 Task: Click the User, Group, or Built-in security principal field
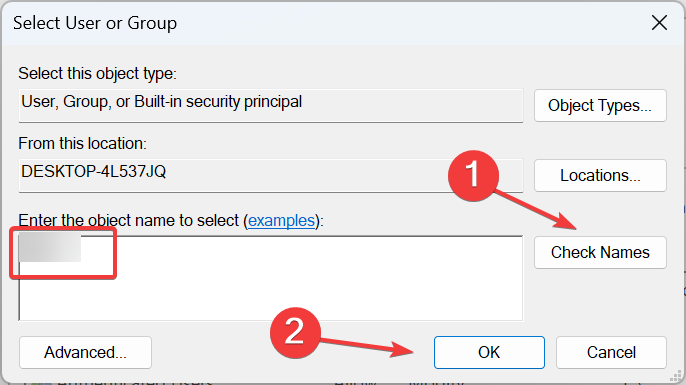(x=271, y=105)
